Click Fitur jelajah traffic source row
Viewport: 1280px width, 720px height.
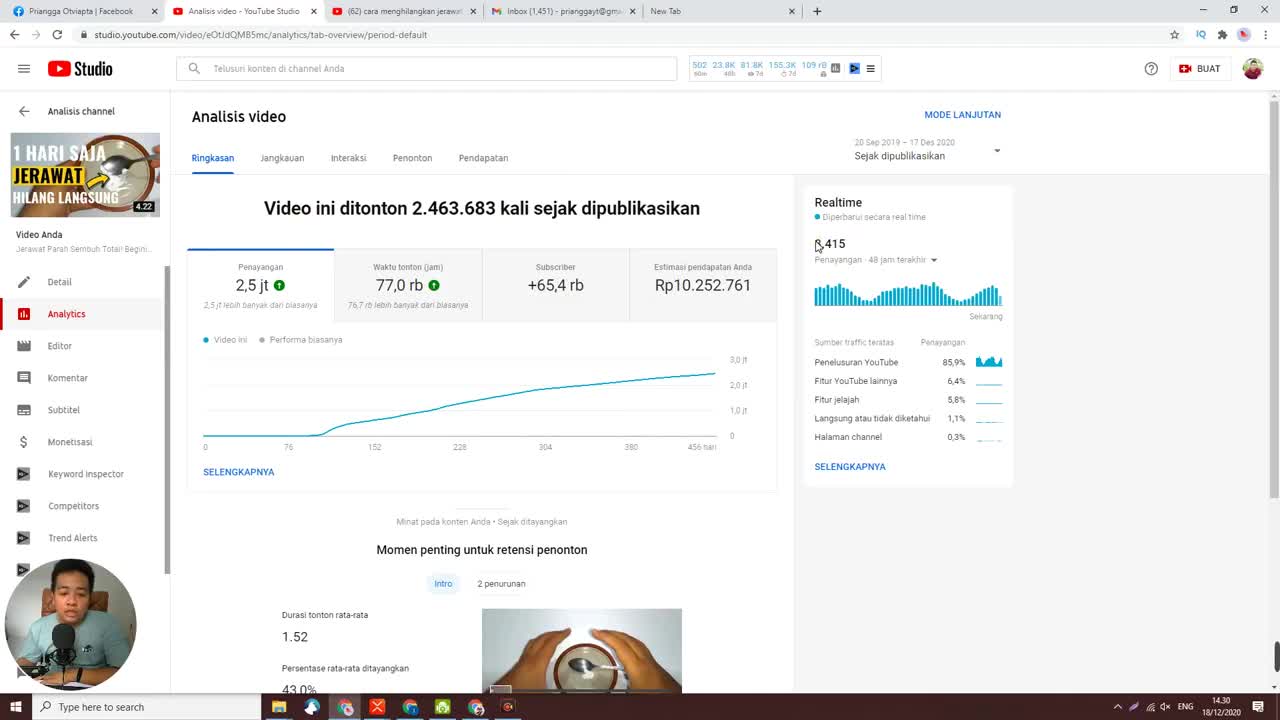pos(908,400)
